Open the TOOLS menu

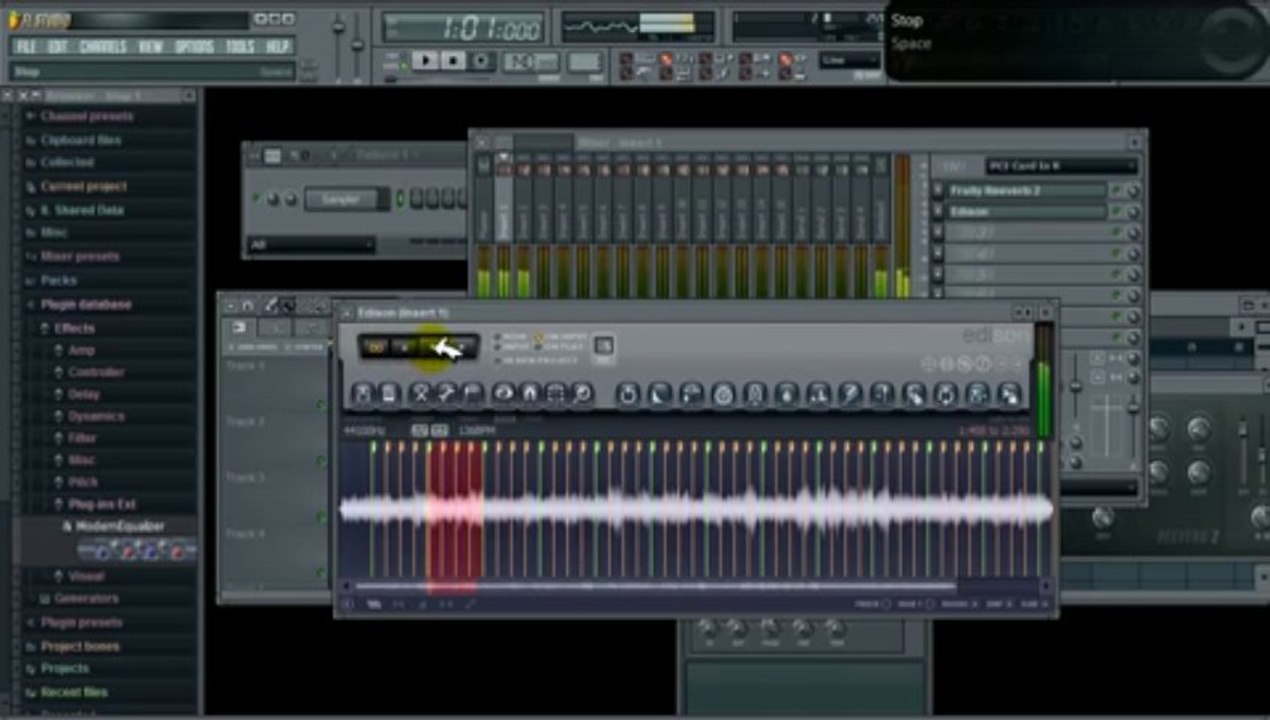[240, 46]
